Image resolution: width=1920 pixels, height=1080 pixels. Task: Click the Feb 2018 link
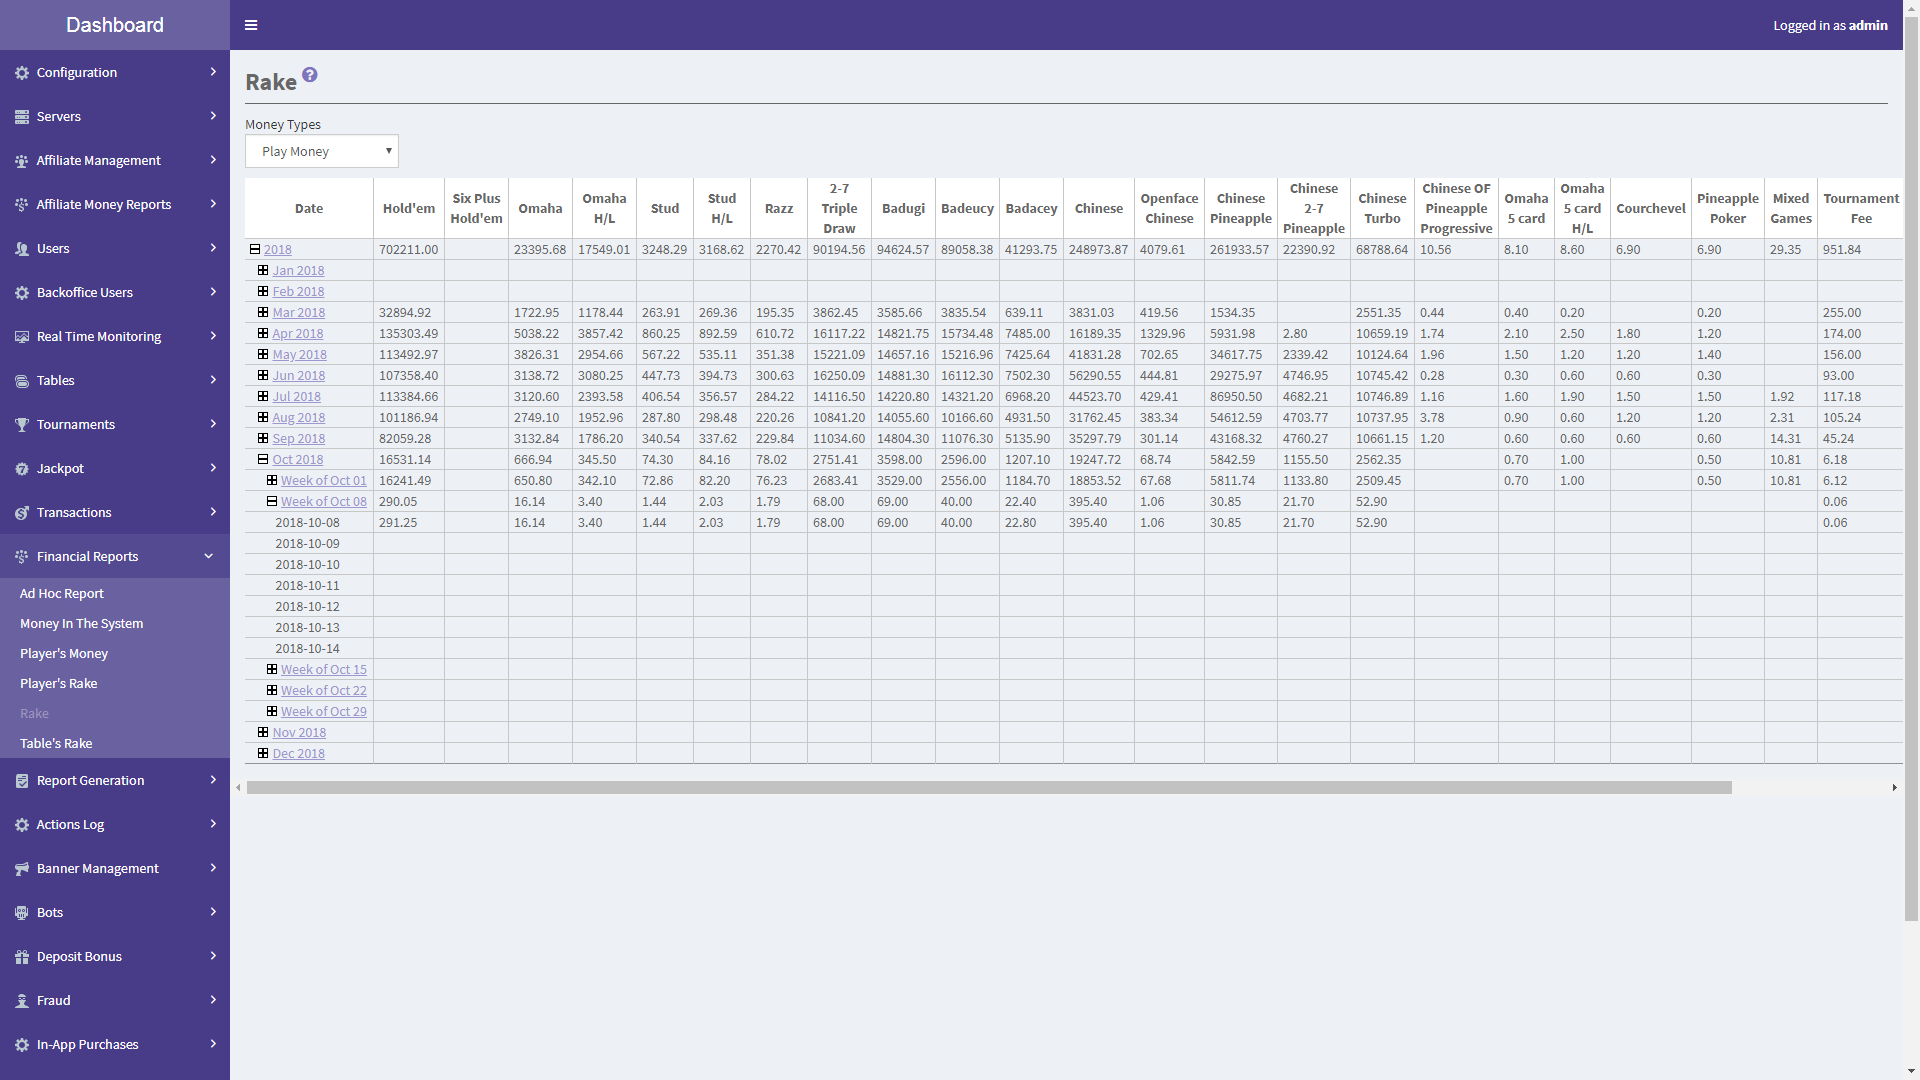[298, 291]
